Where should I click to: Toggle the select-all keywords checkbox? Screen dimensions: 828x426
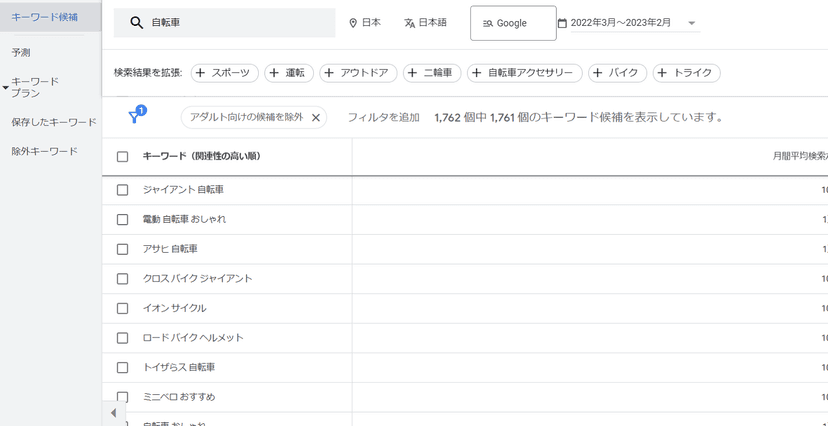pos(123,157)
